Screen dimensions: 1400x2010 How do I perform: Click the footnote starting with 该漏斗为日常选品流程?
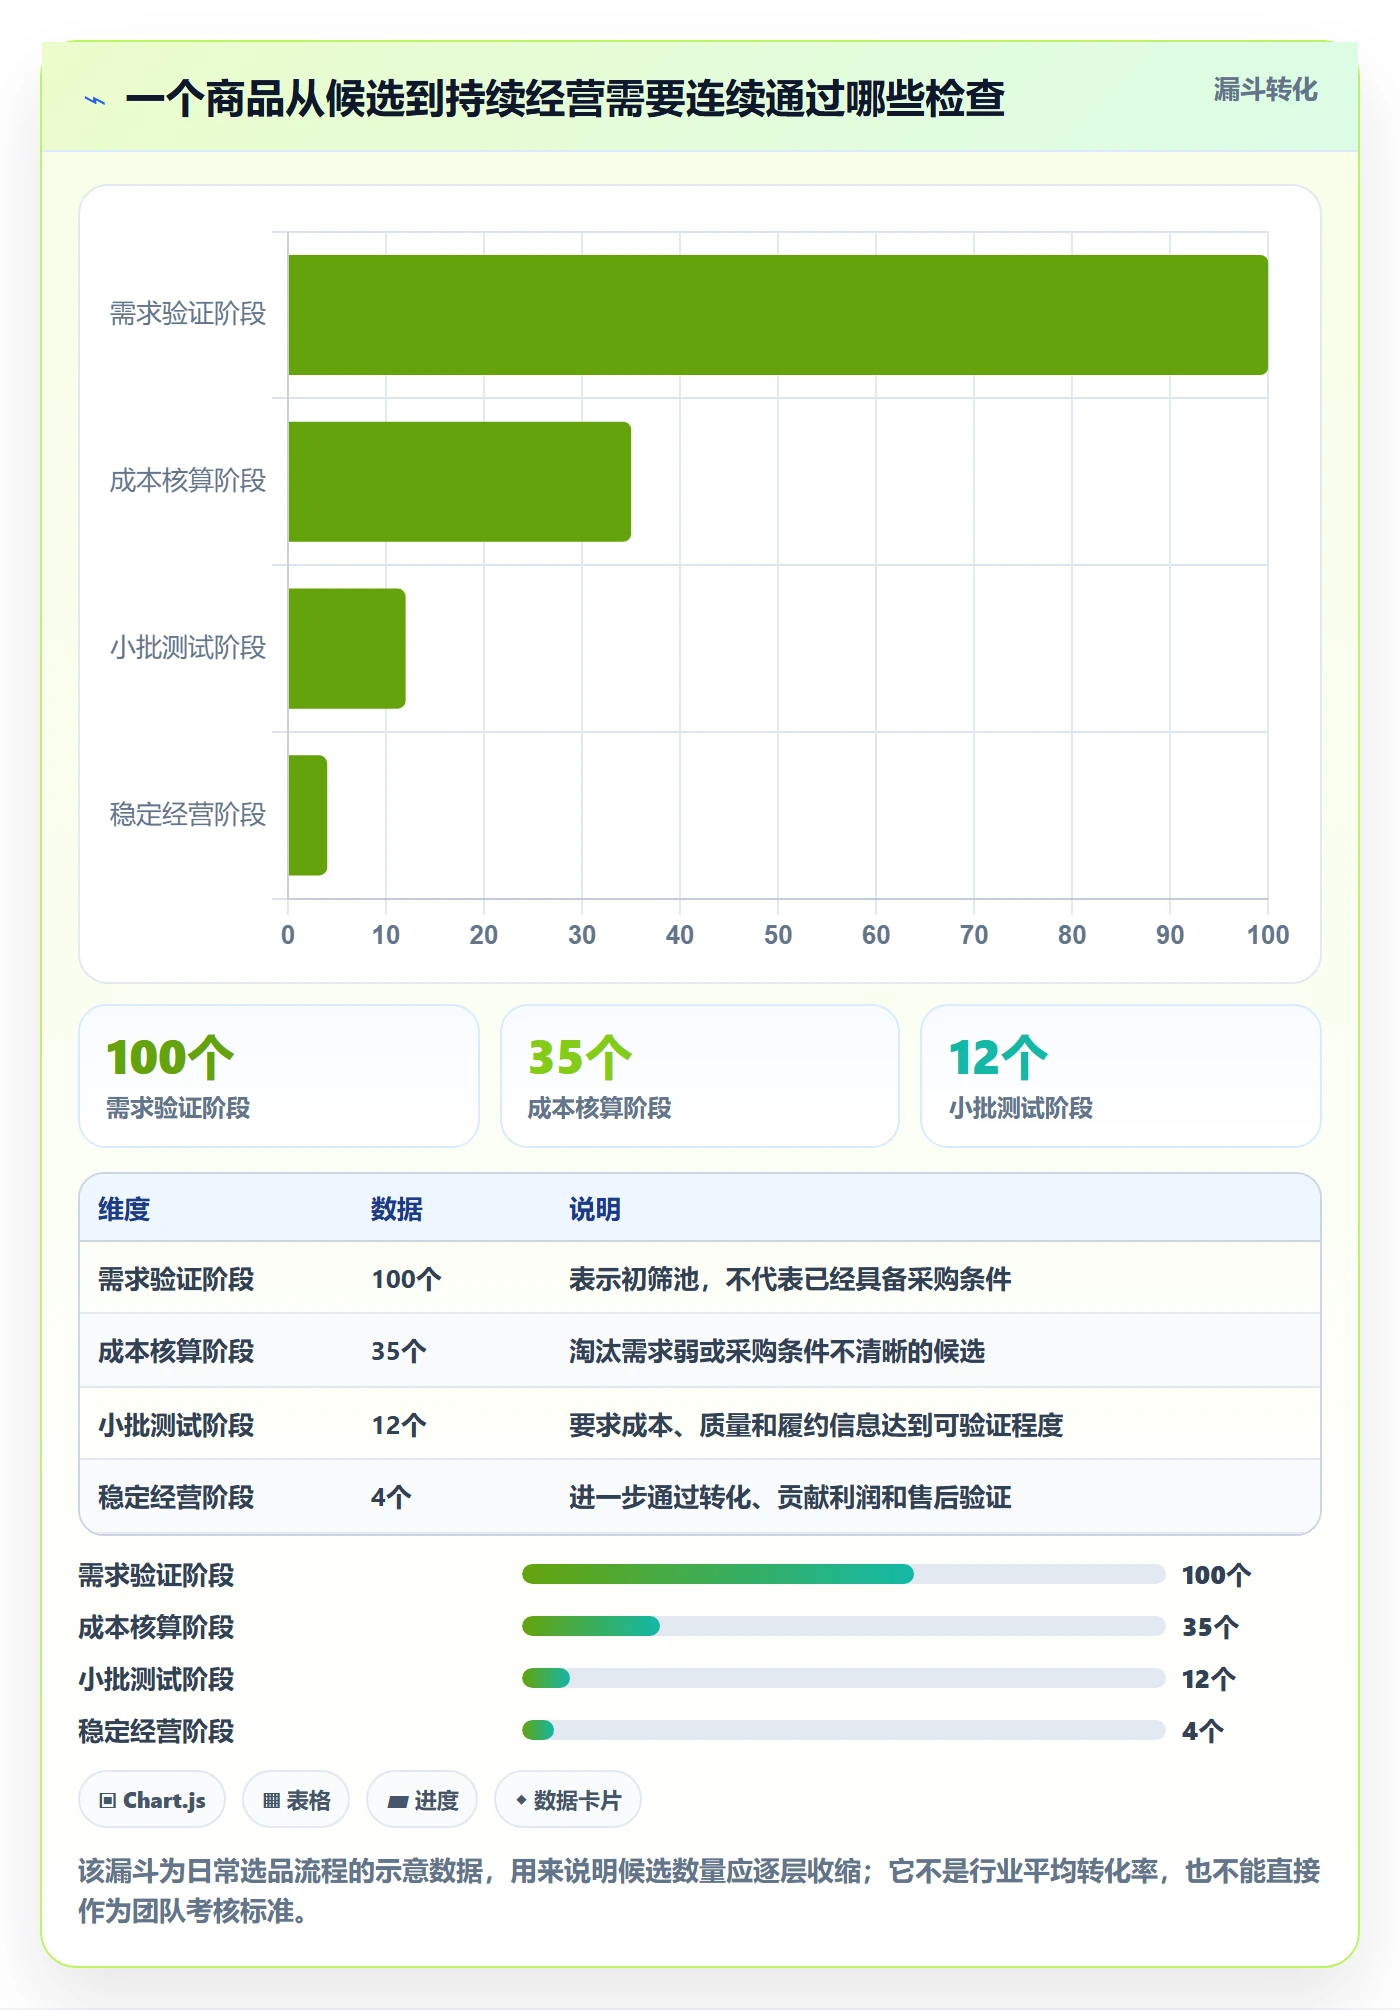[x=699, y=1891]
